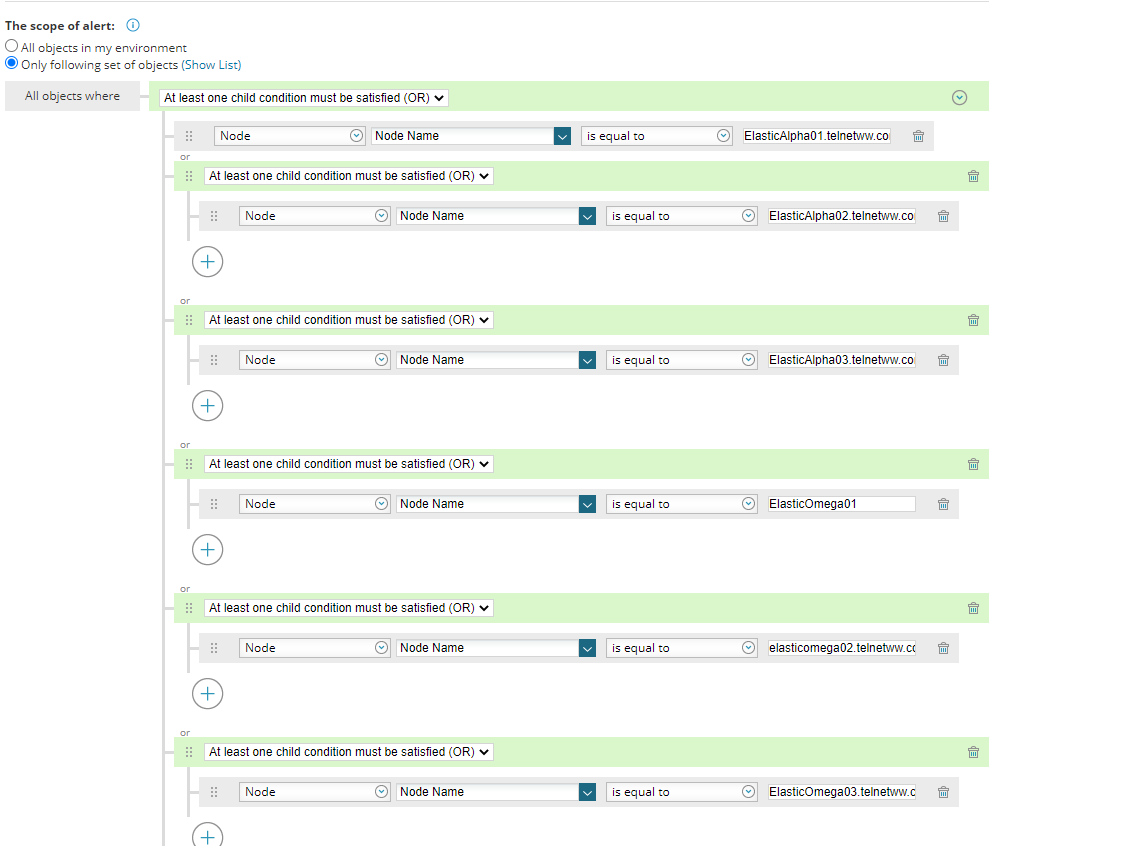Click drag handle of ElasticAlpha01 condition row
This screenshot has width=1138, height=846.
(x=189, y=136)
